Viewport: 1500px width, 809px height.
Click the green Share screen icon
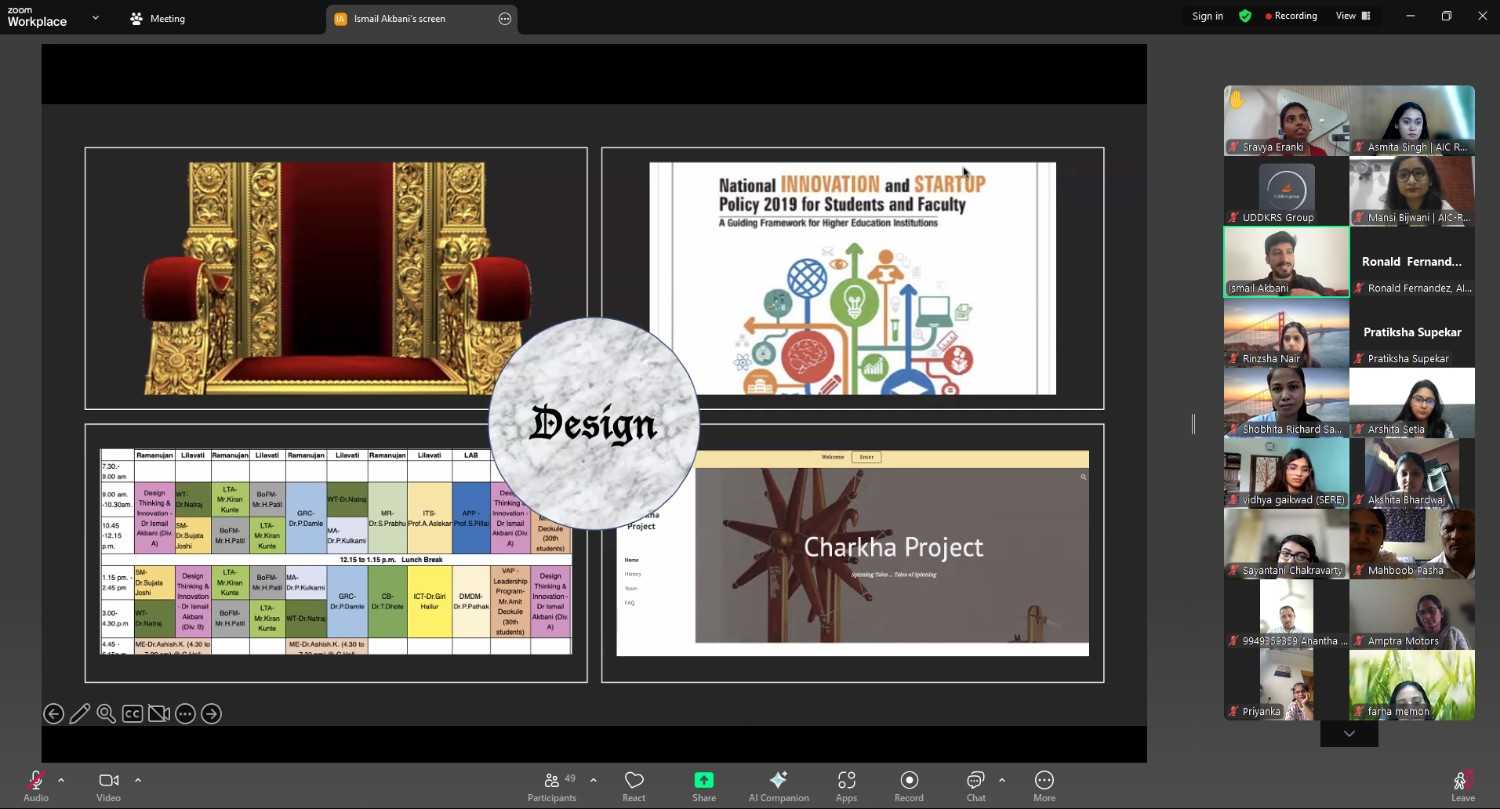[704, 781]
